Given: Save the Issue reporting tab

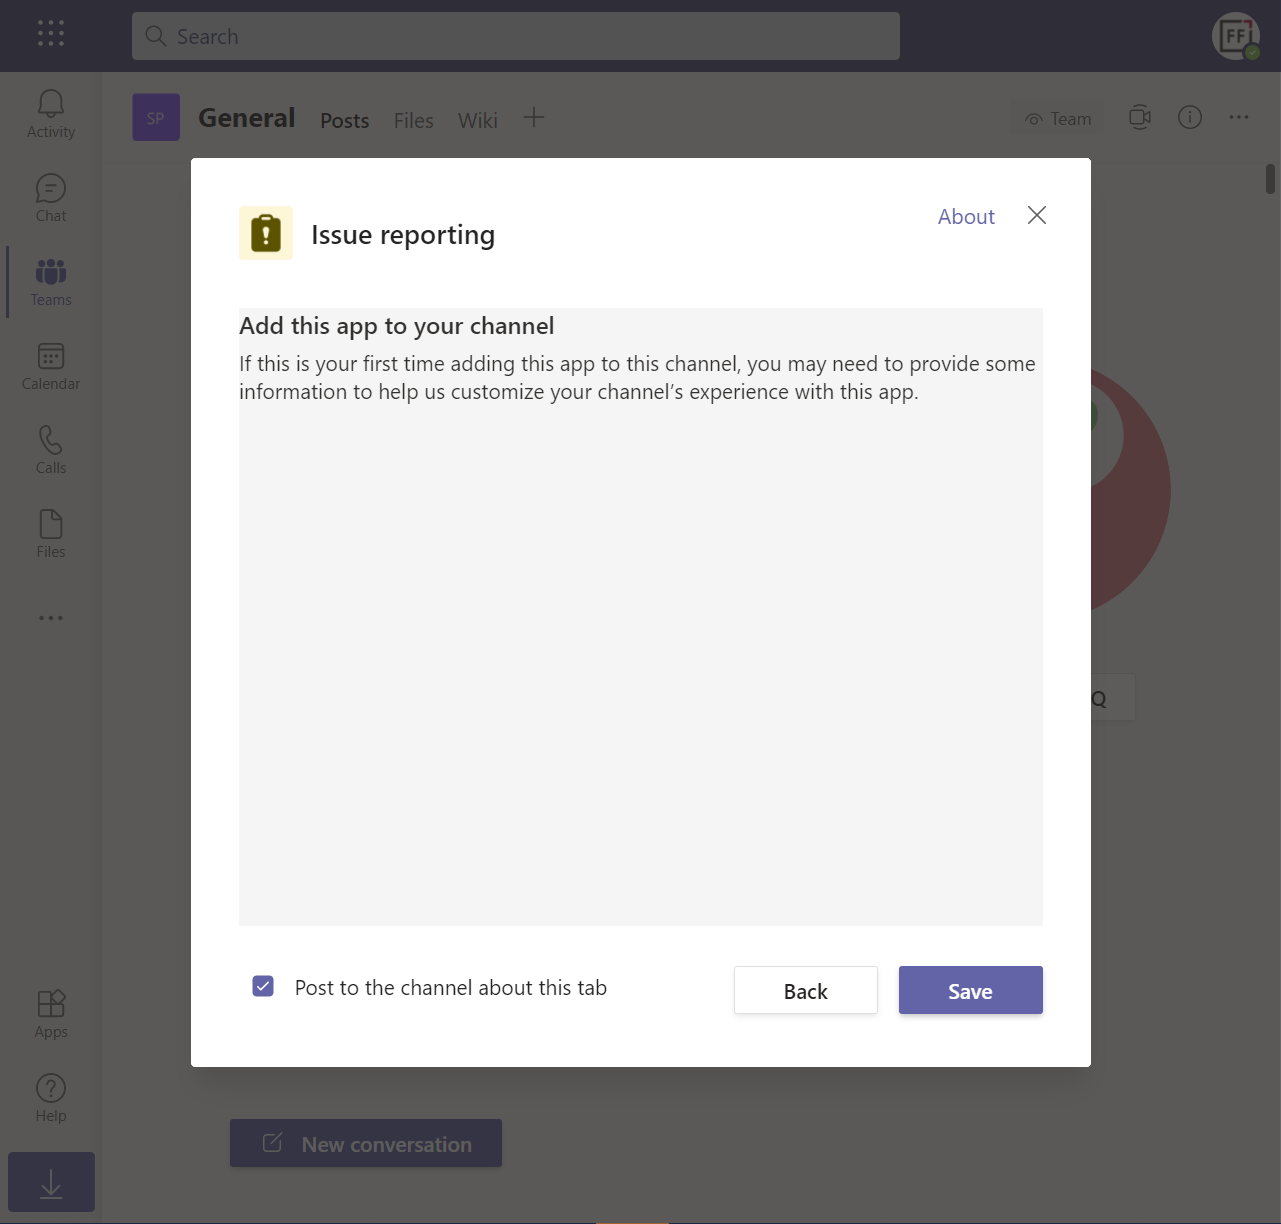Looking at the screenshot, I should [x=971, y=990].
